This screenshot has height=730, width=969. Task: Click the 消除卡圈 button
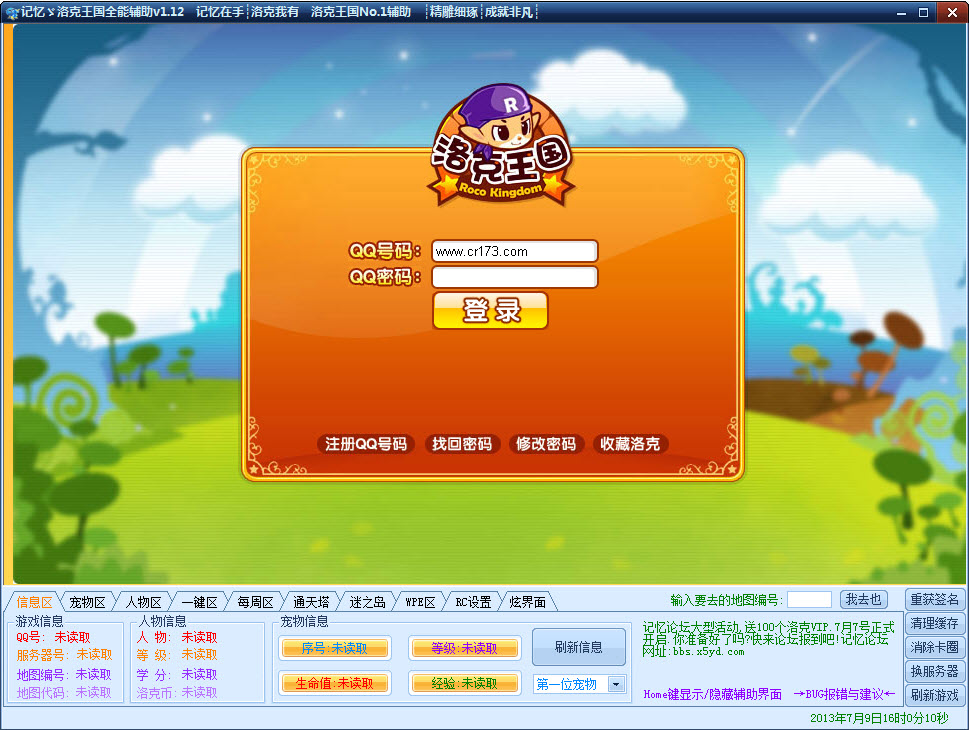(934, 648)
